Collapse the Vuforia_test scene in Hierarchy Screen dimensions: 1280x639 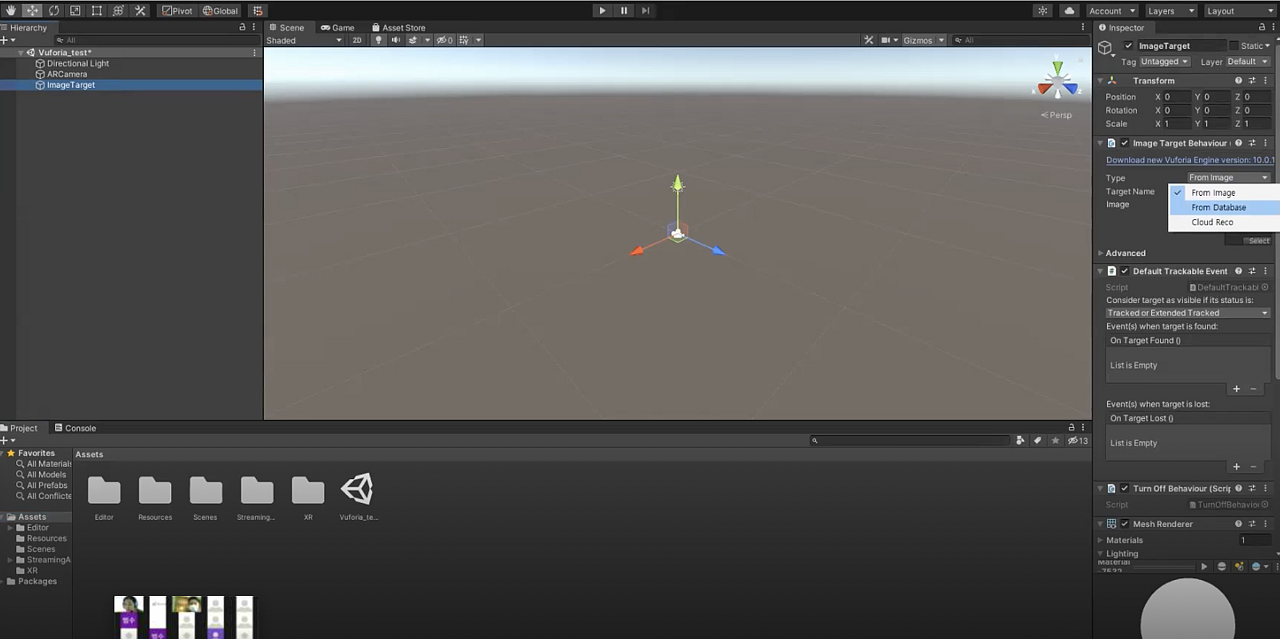coord(21,52)
